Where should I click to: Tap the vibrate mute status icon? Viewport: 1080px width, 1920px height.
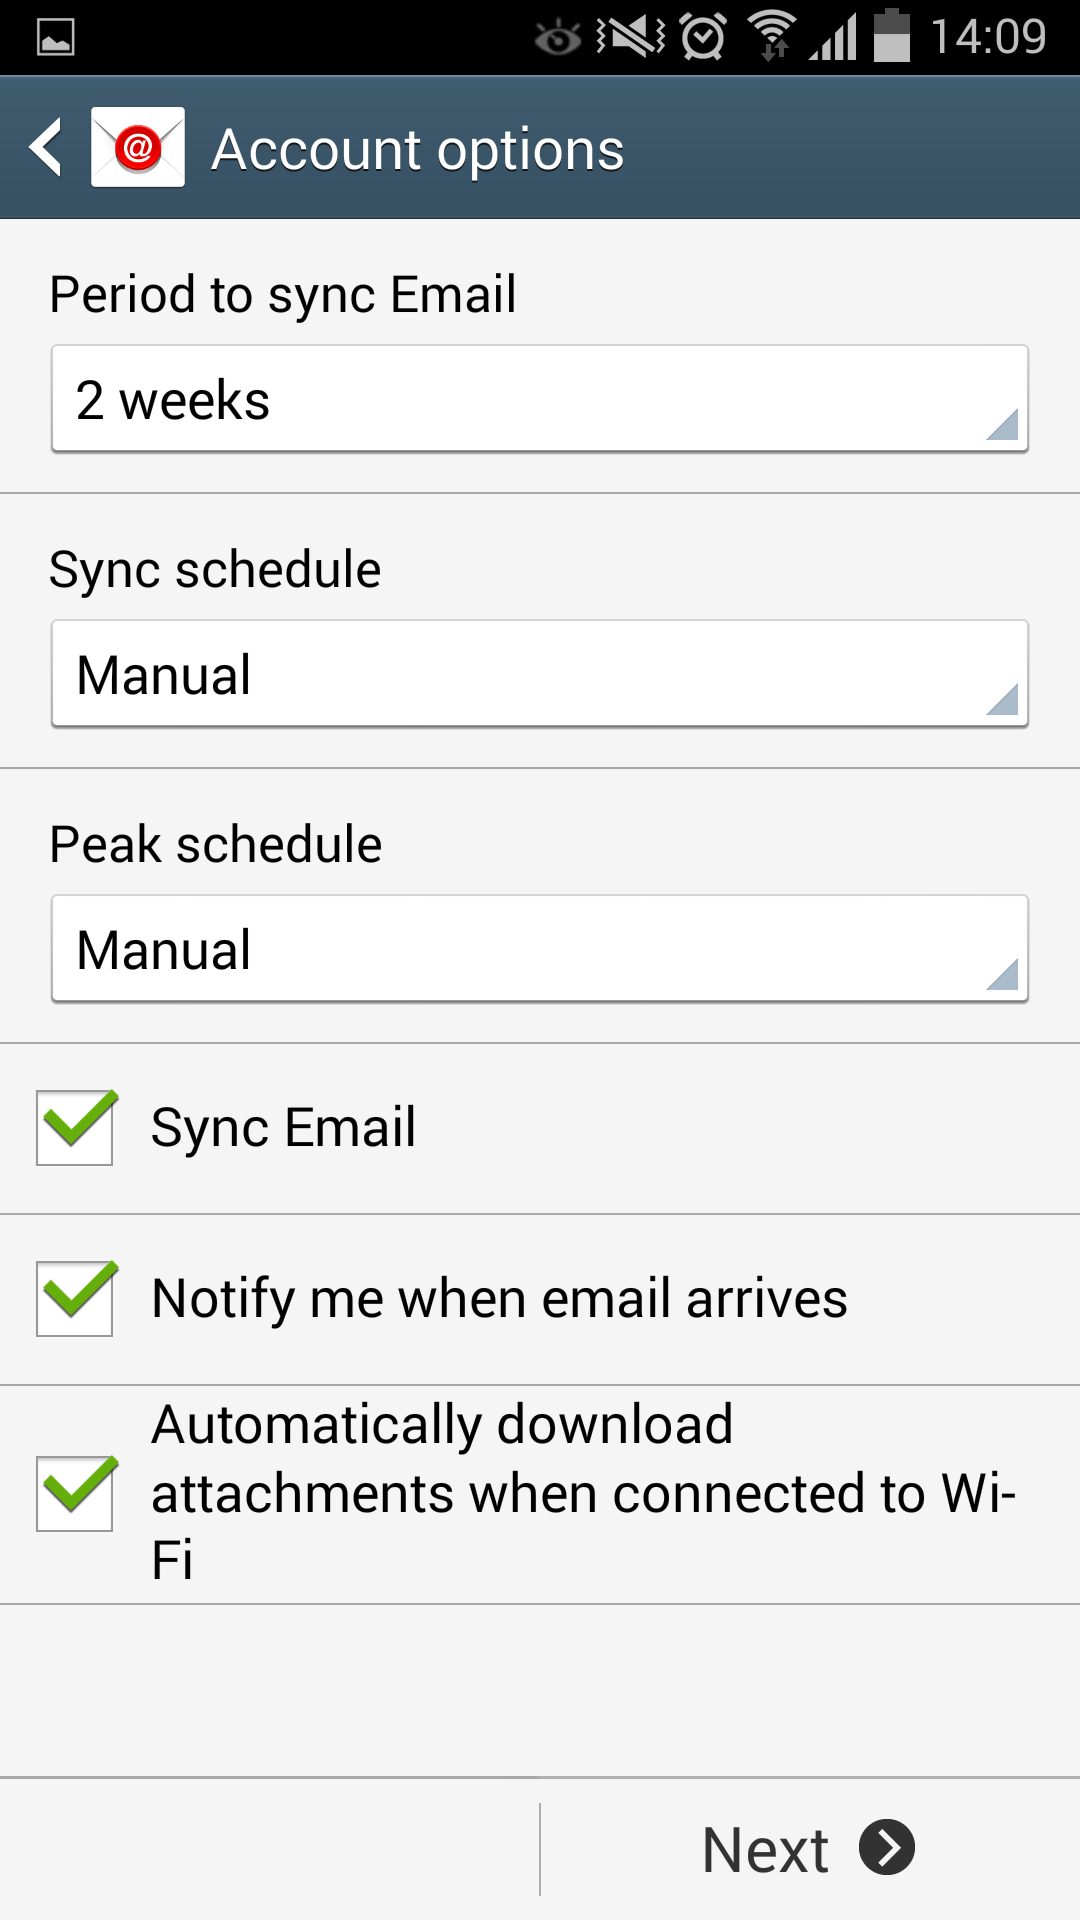pos(631,37)
